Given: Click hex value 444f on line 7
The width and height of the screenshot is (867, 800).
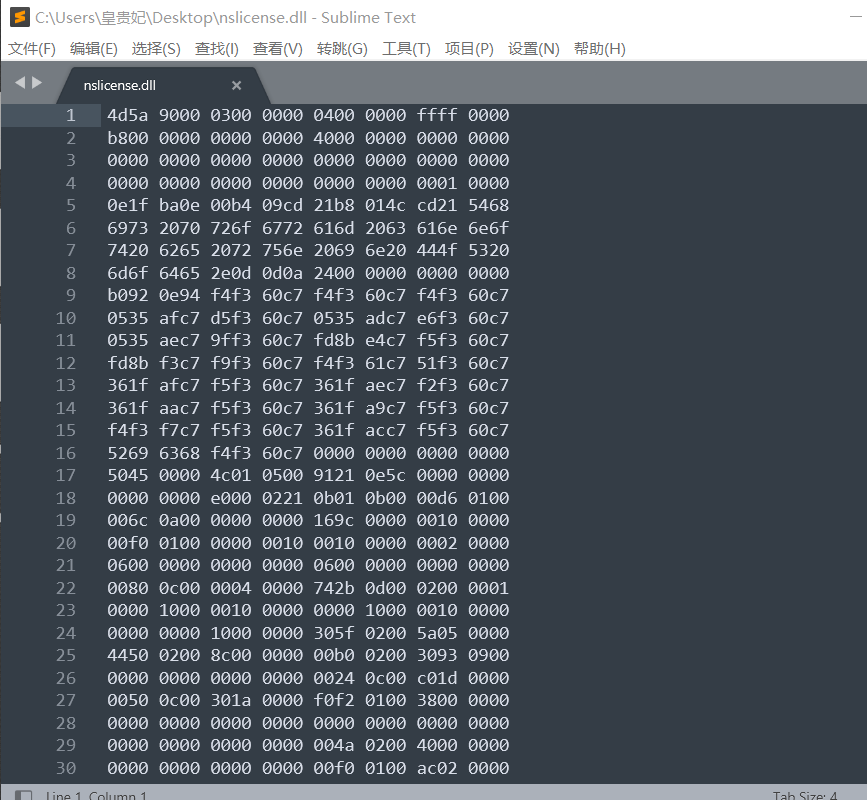Looking at the screenshot, I should click(437, 250).
